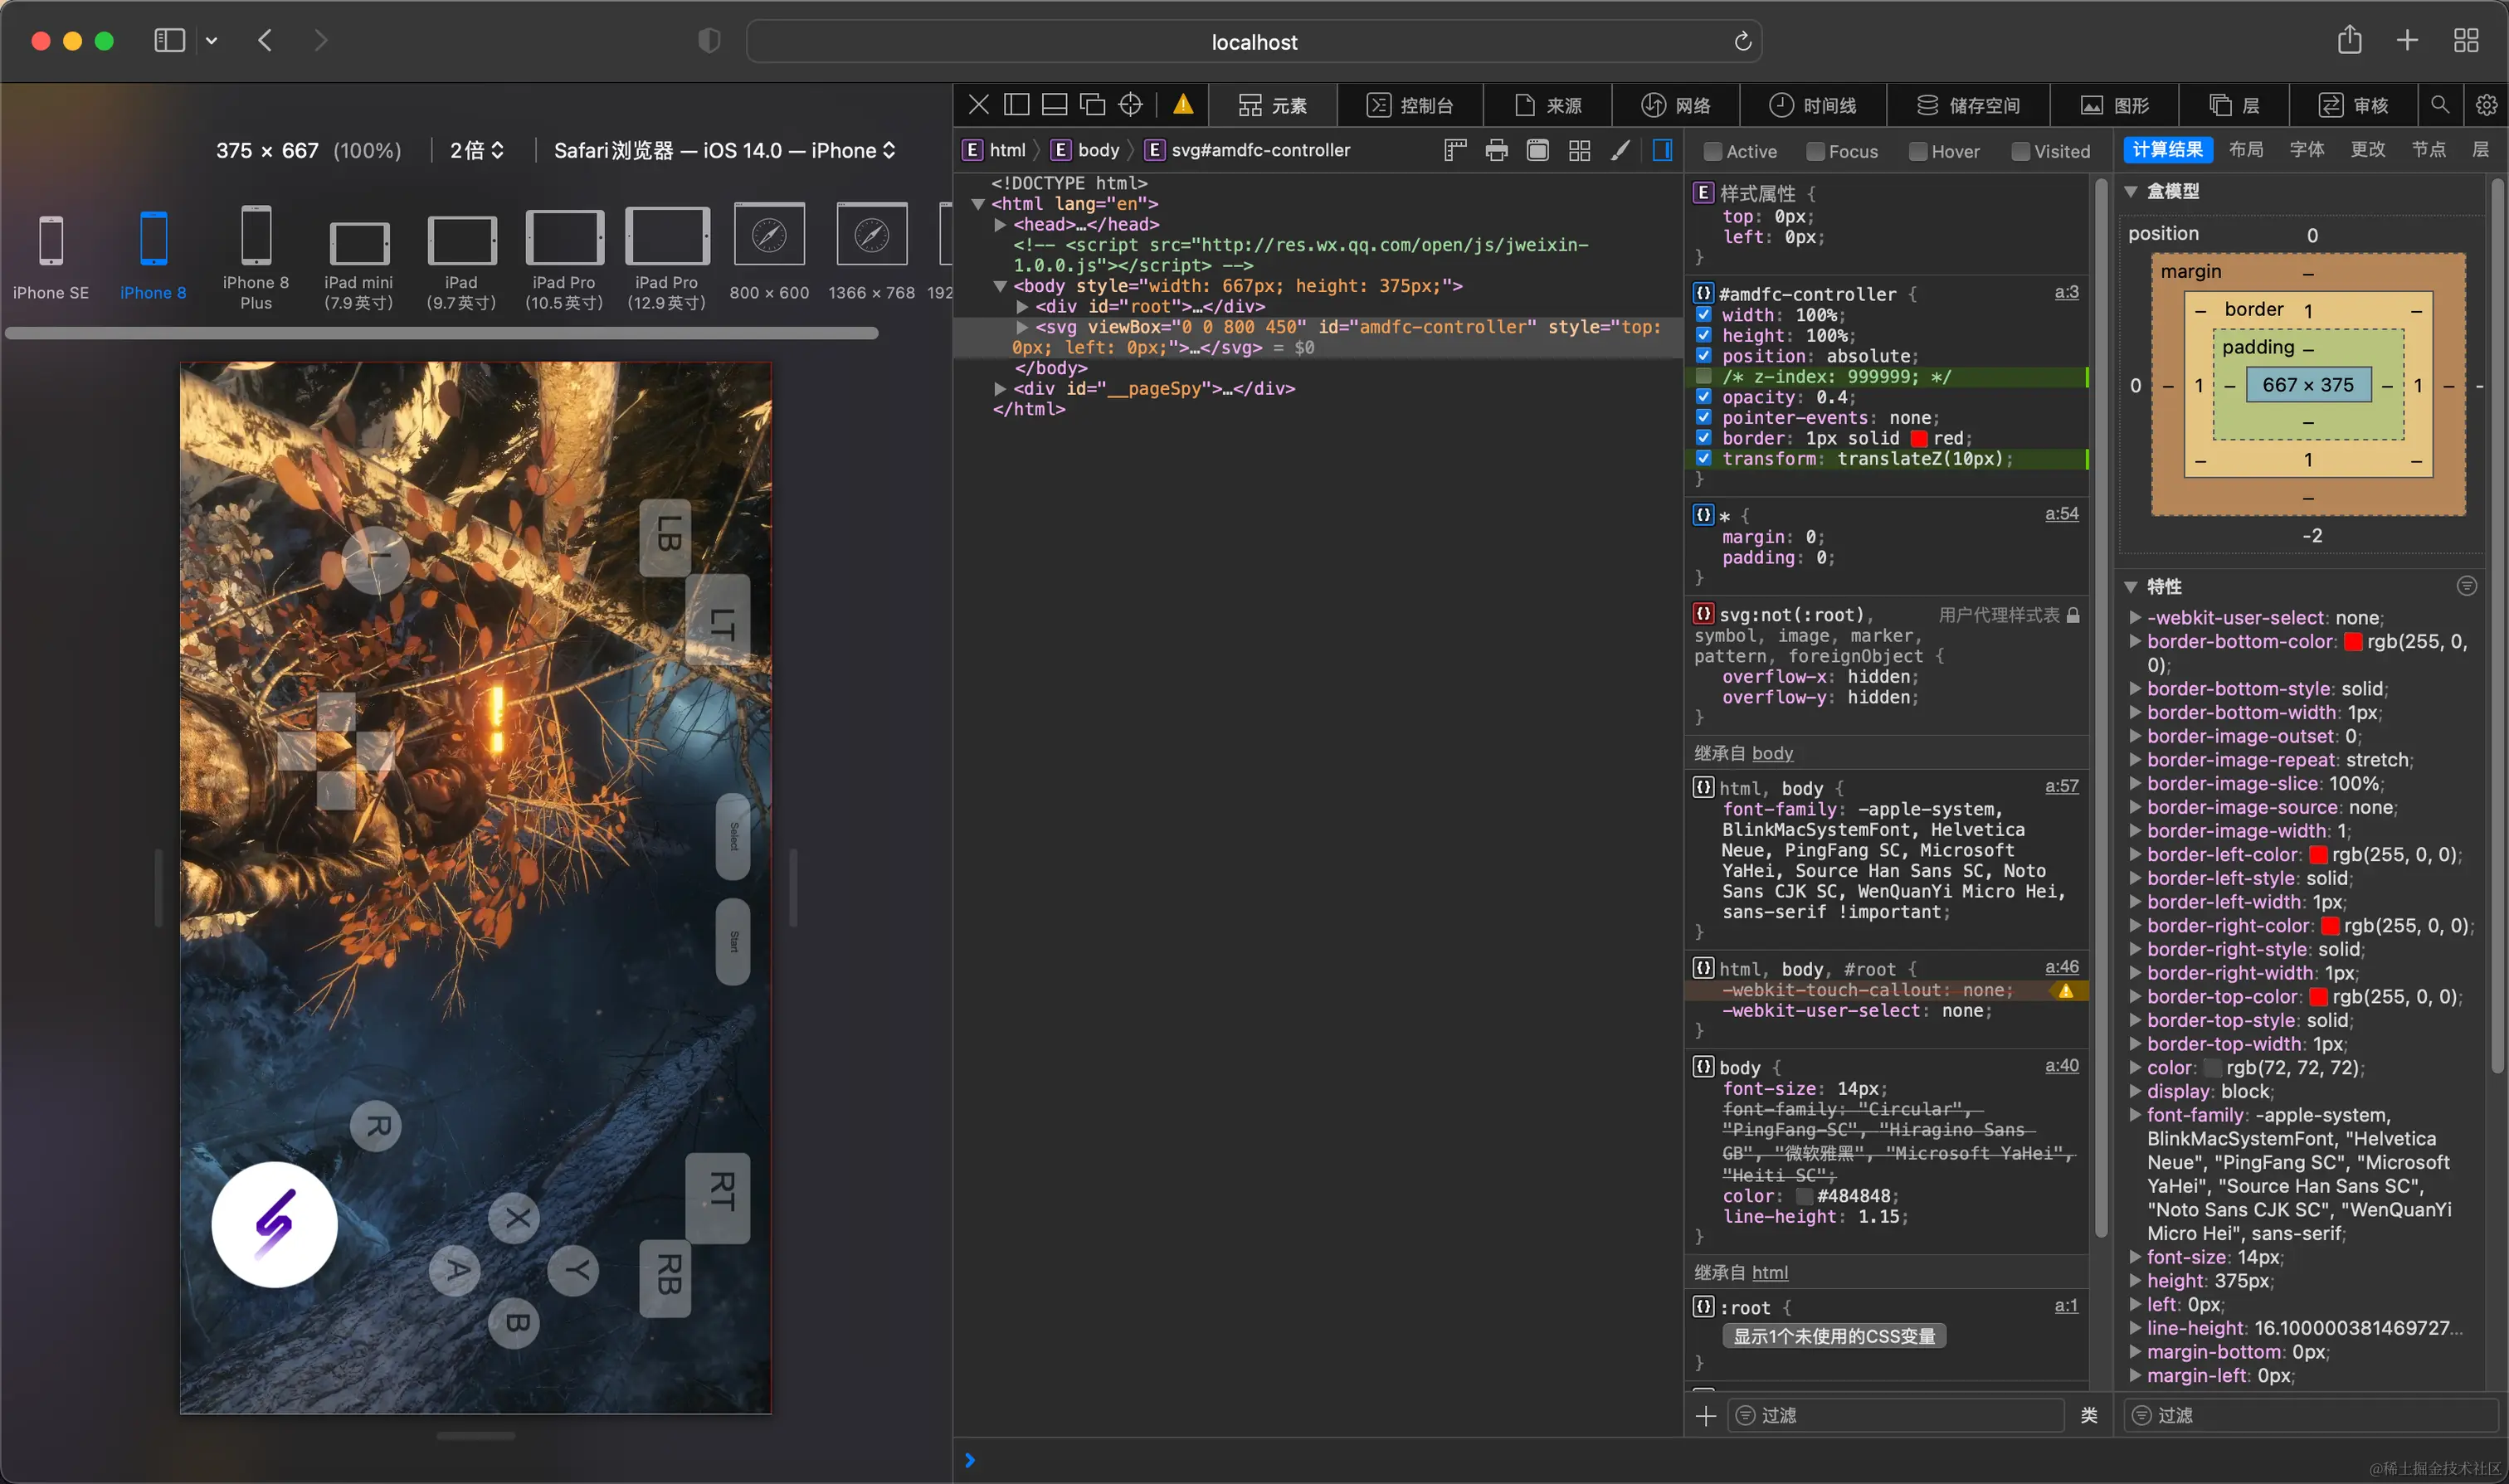Select the iPad mini device icon
The width and height of the screenshot is (2509, 1484).
point(359,242)
